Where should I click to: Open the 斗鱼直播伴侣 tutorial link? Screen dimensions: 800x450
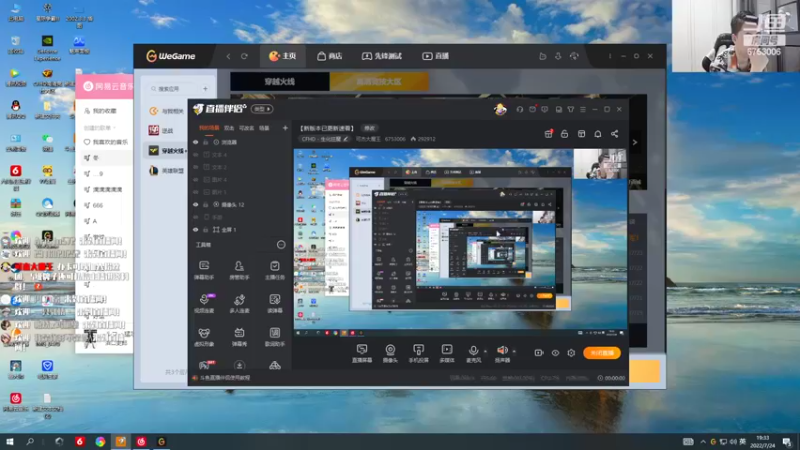pyautogui.click(x=225, y=378)
